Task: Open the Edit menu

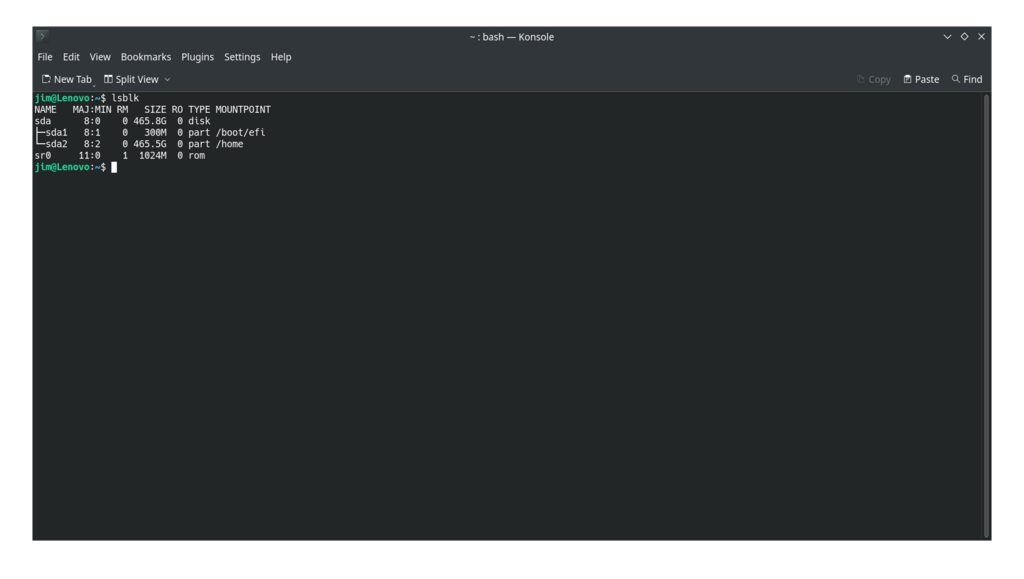Action: [71, 57]
